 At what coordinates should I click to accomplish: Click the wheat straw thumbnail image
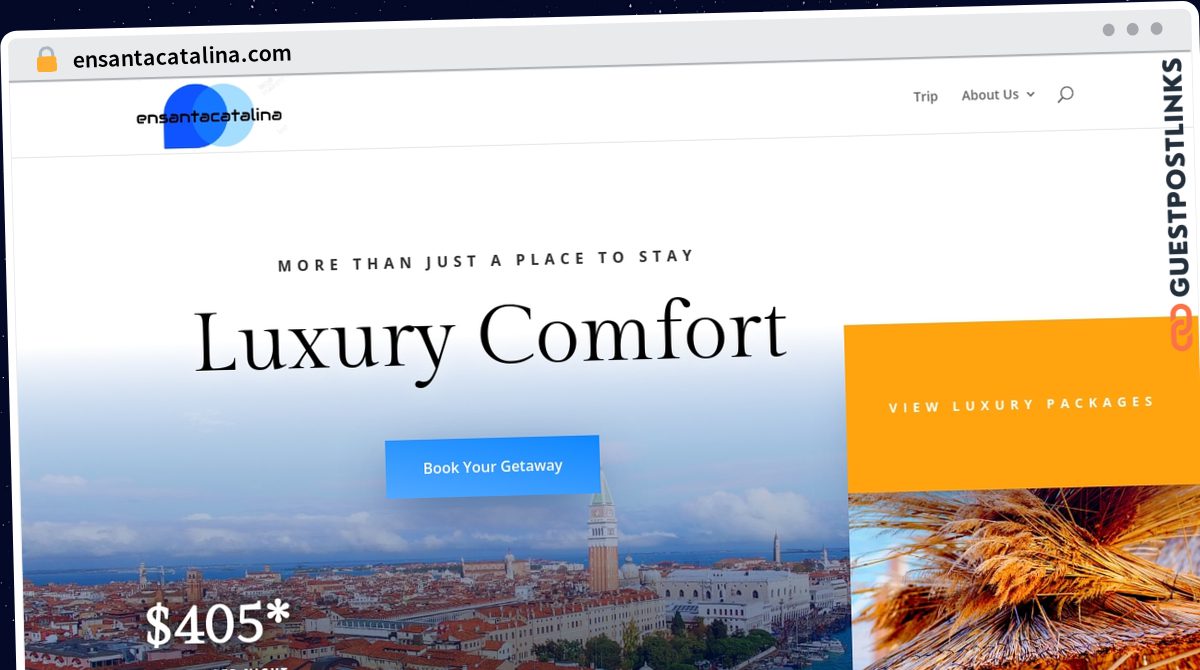tap(1025, 580)
